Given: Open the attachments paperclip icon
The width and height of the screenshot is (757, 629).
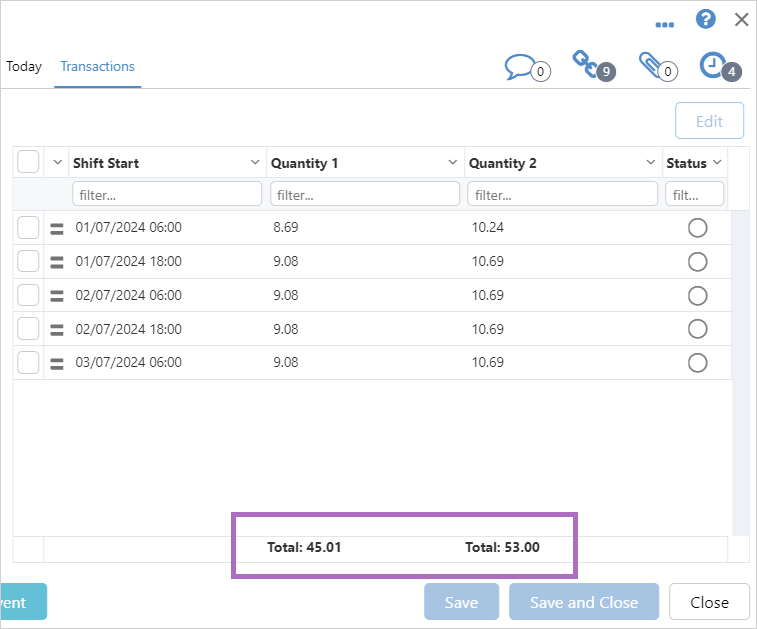Looking at the screenshot, I should point(652,66).
